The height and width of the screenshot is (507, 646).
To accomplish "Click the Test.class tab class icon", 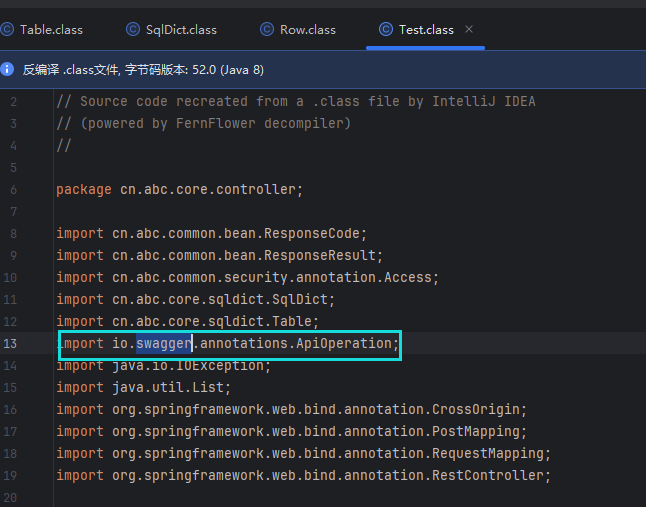I will pos(386,30).
